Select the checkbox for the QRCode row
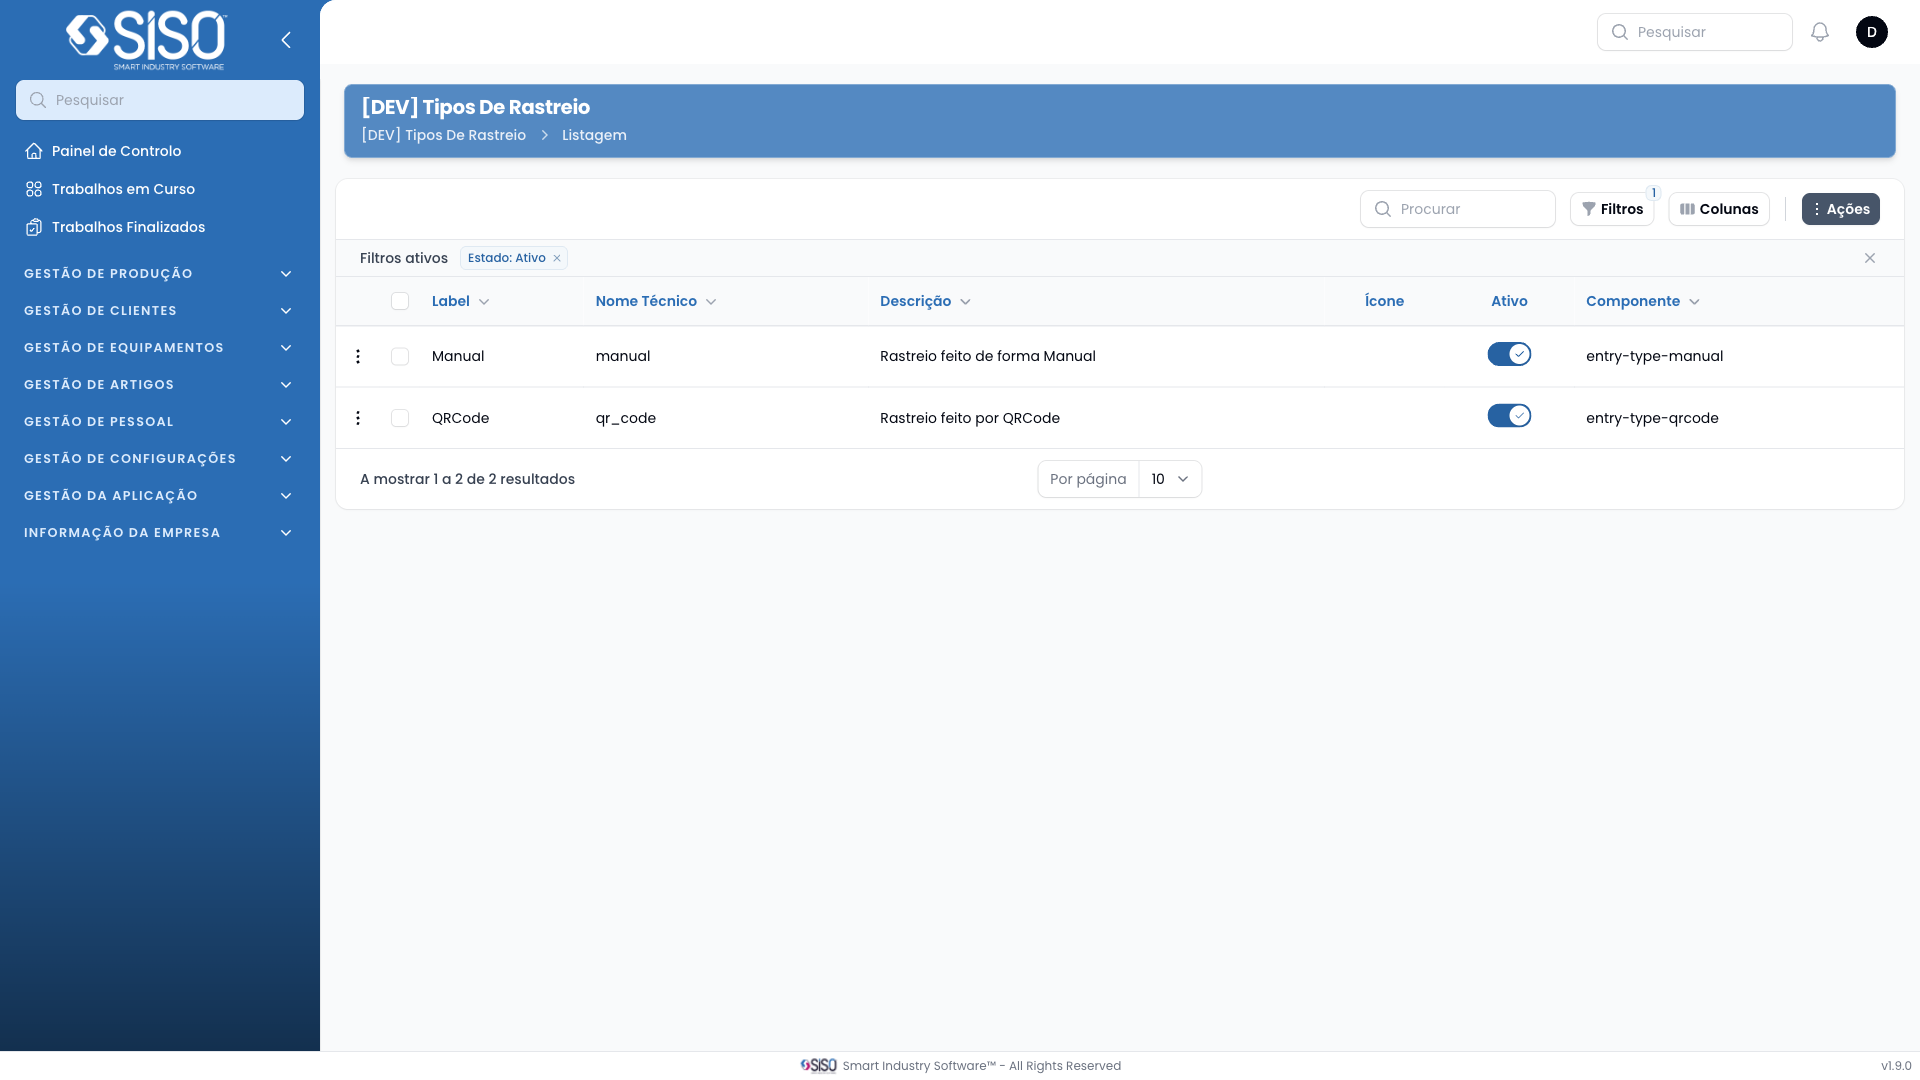The image size is (1920, 1080). click(400, 418)
